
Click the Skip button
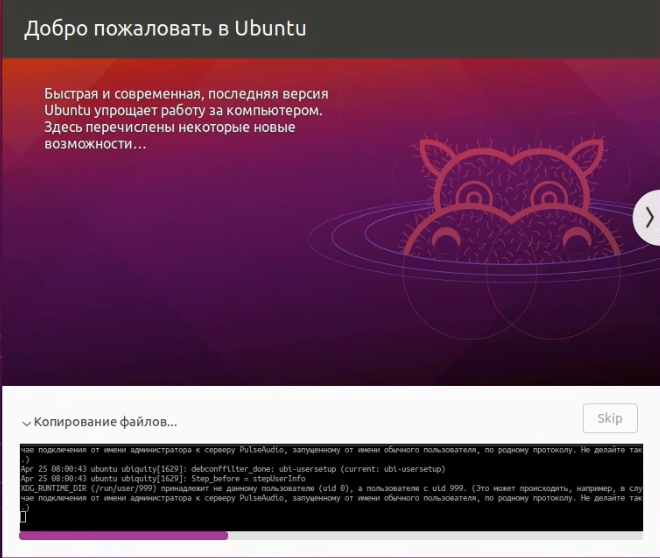610,418
